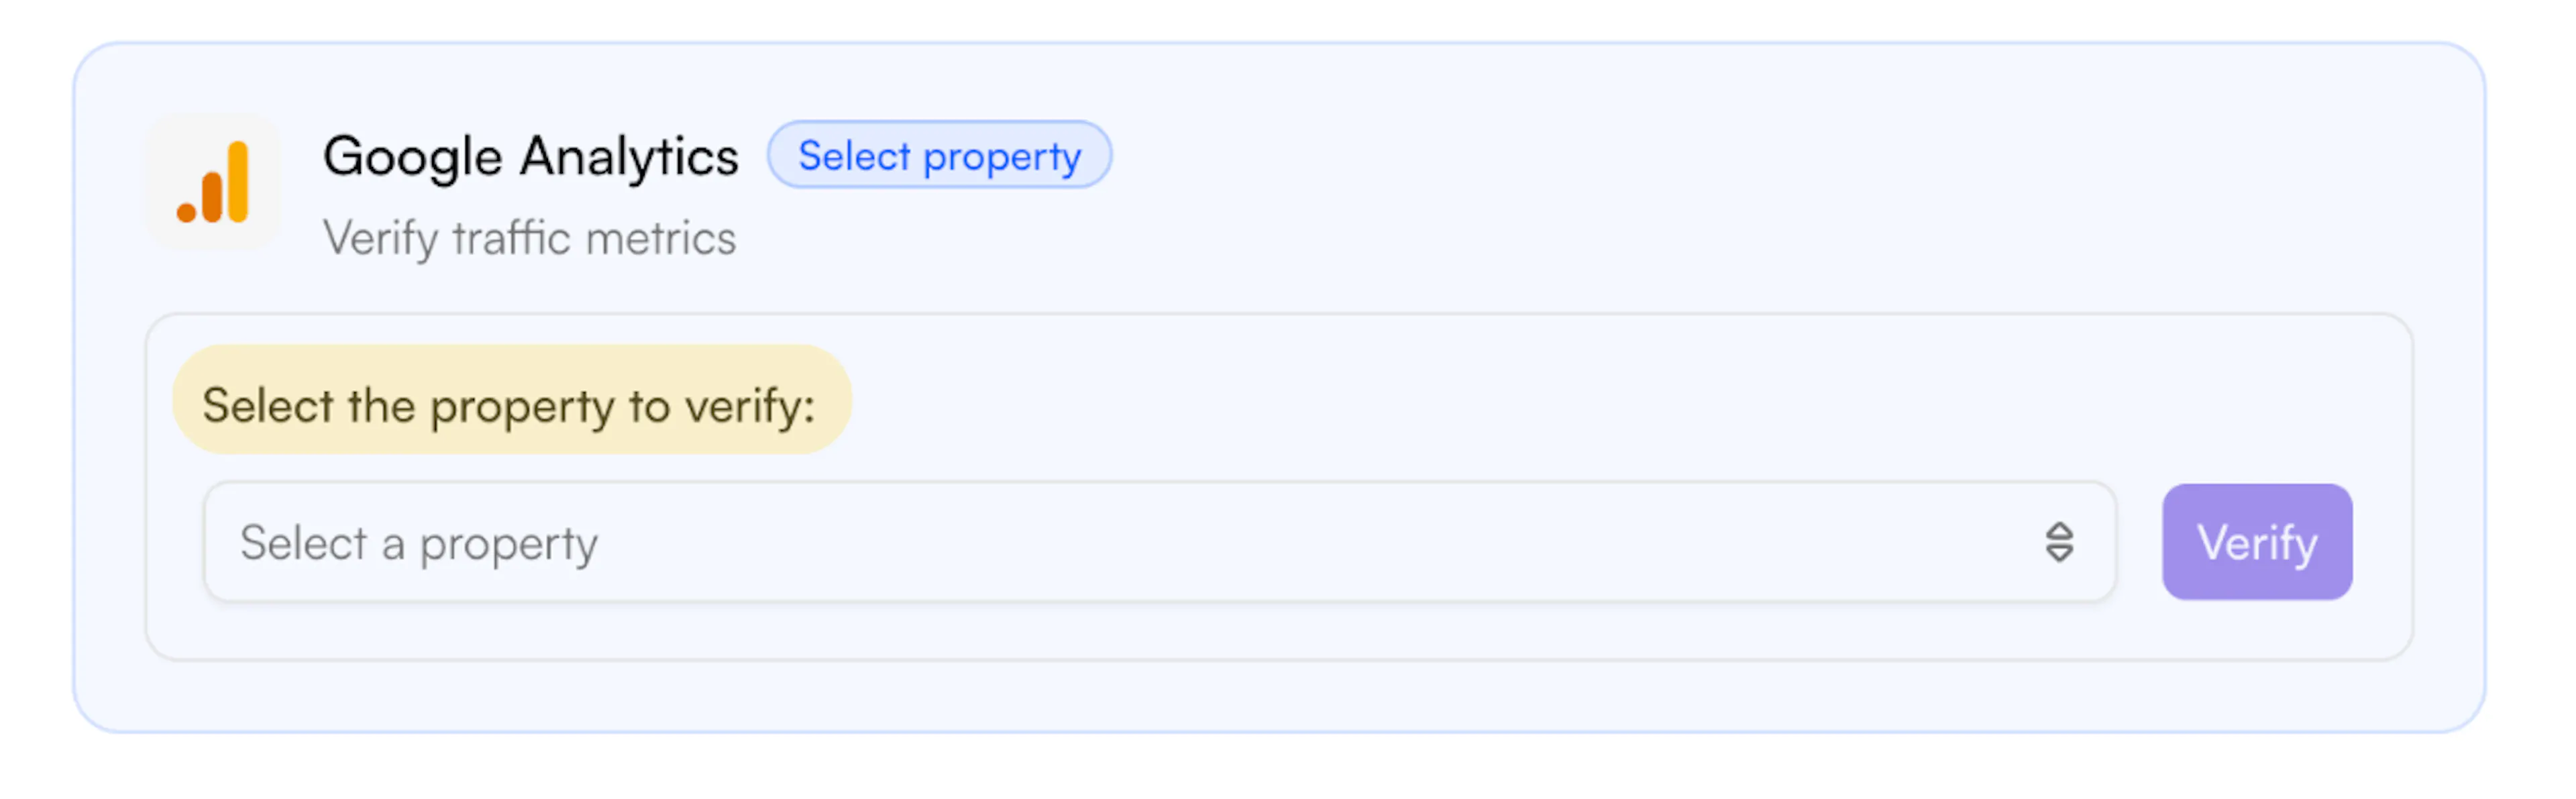Click the Google Analytics bar chart logo
2576x799 pixels.
[x=213, y=182]
